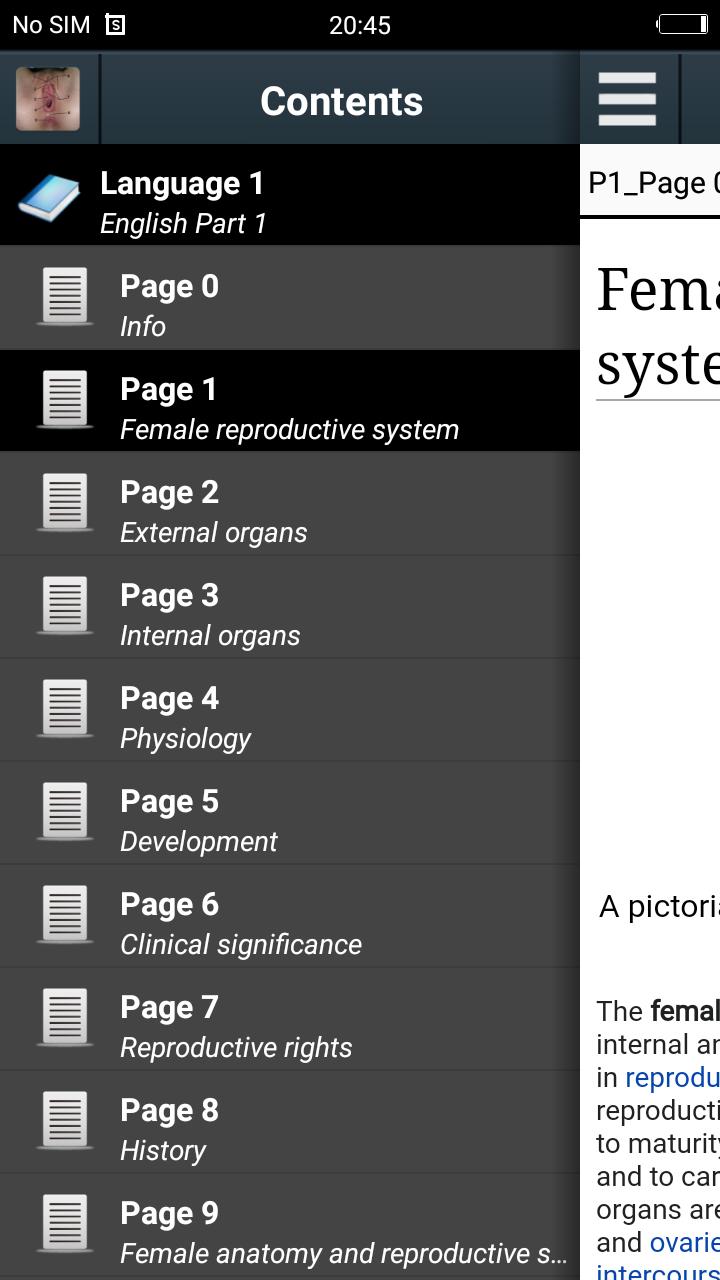Screen dimensions: 720x1280
Task: Open Page 6 Clinical significance
Action: [x=290, y=915]
